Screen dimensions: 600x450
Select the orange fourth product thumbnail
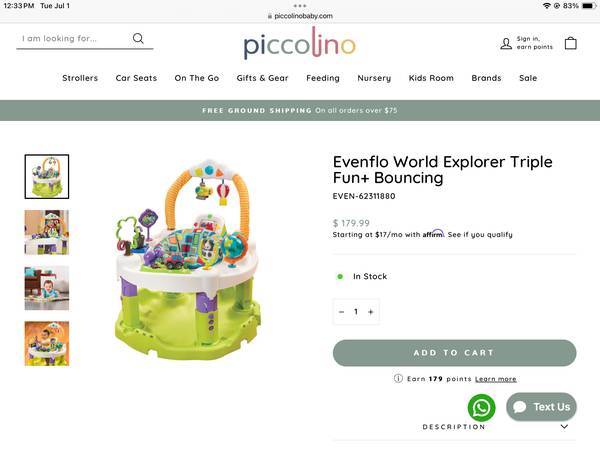point(47,343)
